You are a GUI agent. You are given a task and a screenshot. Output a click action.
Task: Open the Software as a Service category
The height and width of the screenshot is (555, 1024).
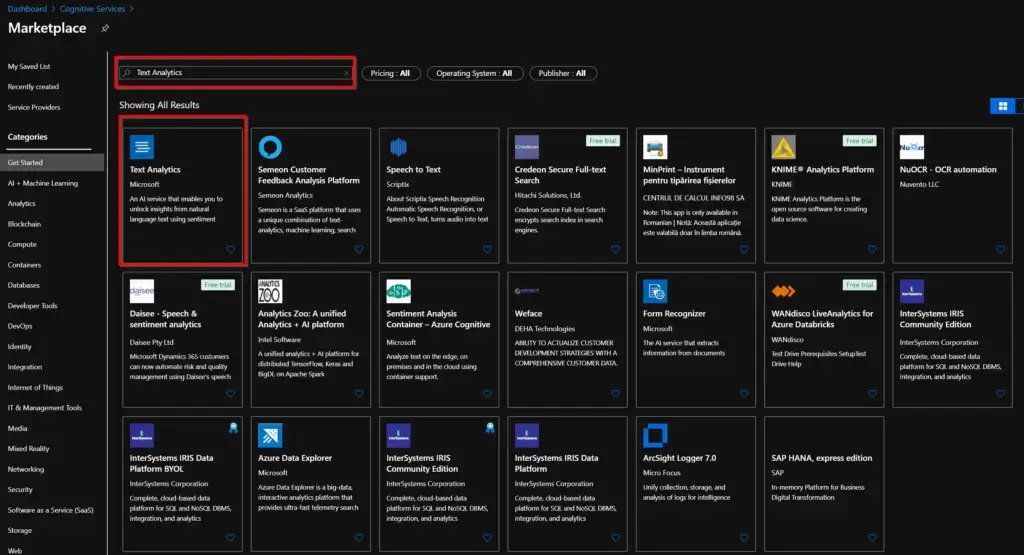pyautogui.click(x=50, y=510)
